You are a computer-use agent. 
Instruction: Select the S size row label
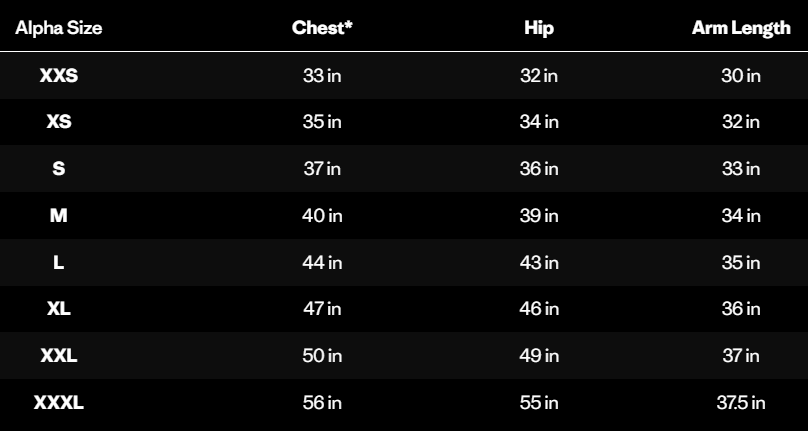pyautogui.click(x=59, y=169)
